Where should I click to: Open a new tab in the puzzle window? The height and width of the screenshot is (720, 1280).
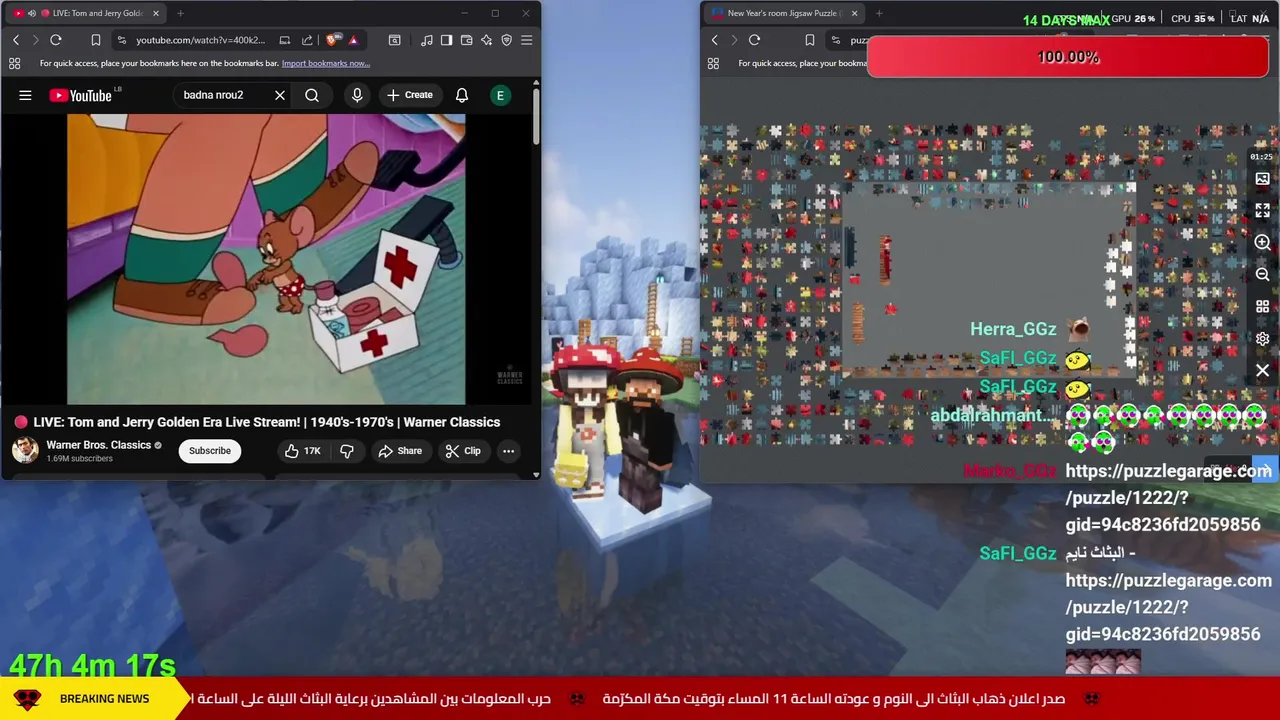(879, 13)
